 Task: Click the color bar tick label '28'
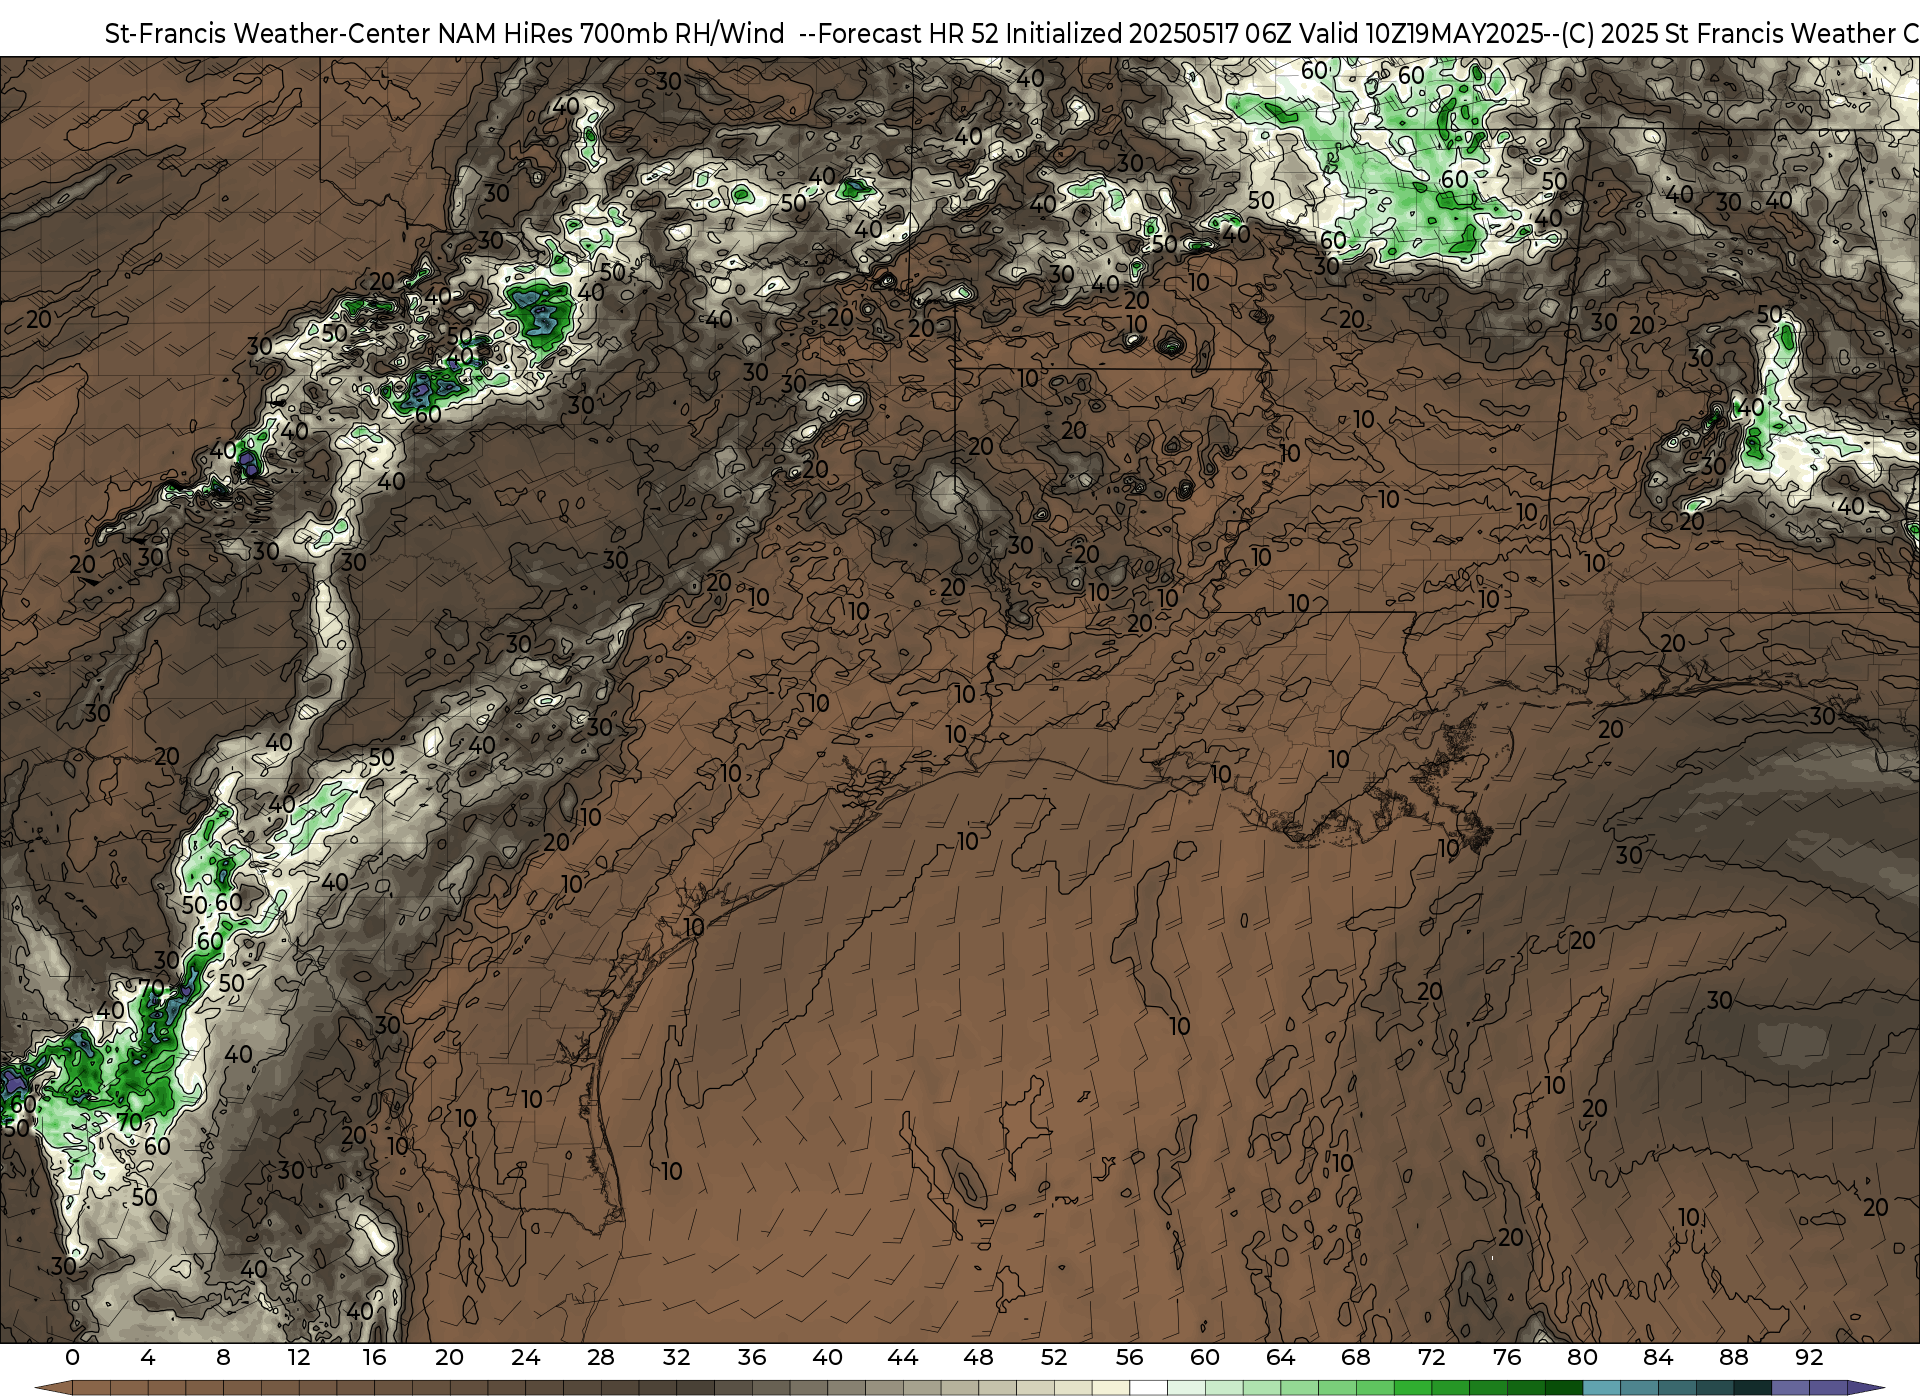point(601,1357)
